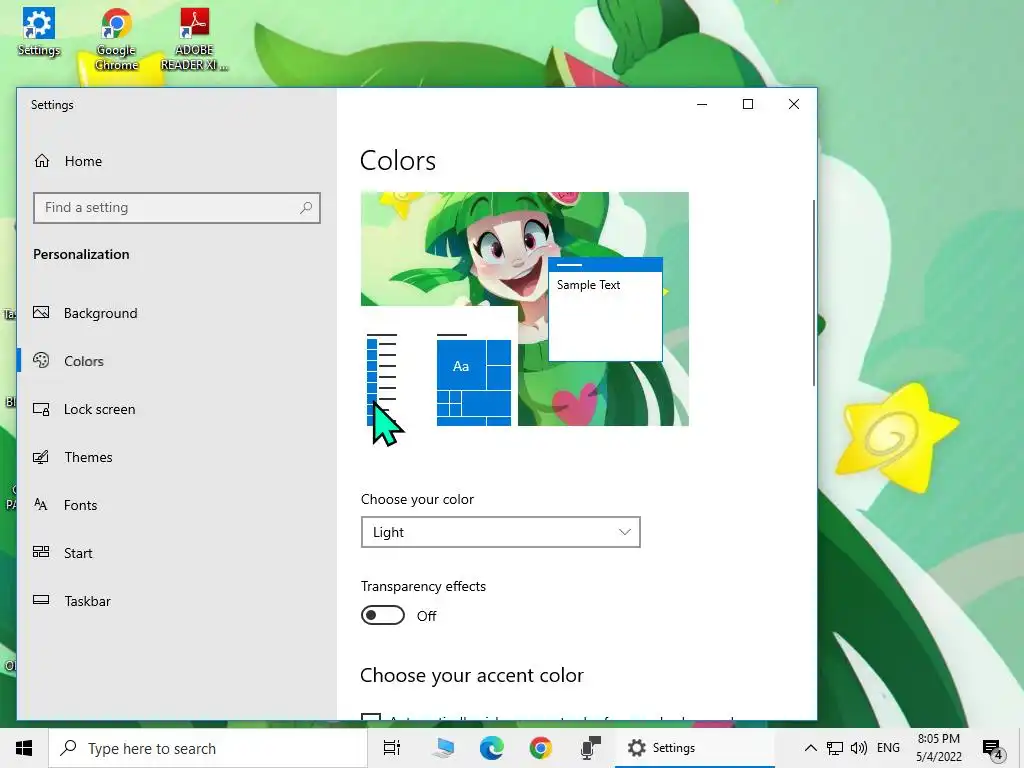Image resolution: width=1024 pixels, height=768 pixels.
Task: Open the Home page in Settings
Action: (83, 161)
